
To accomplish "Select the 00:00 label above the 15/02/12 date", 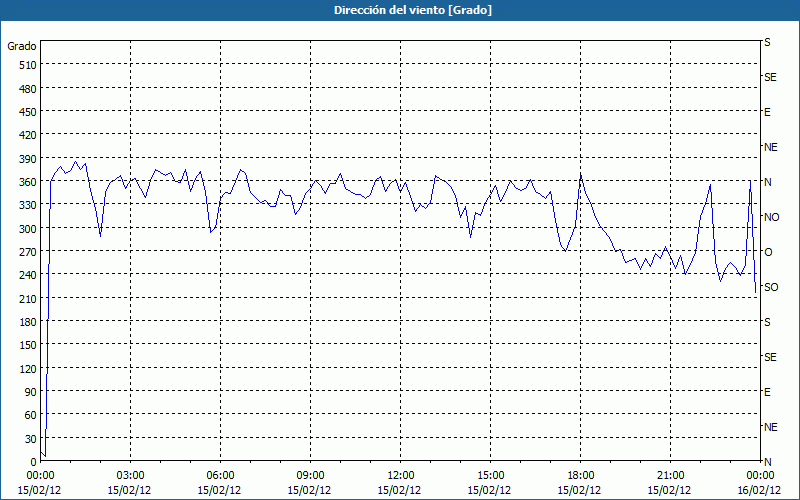I will point(40,476).
